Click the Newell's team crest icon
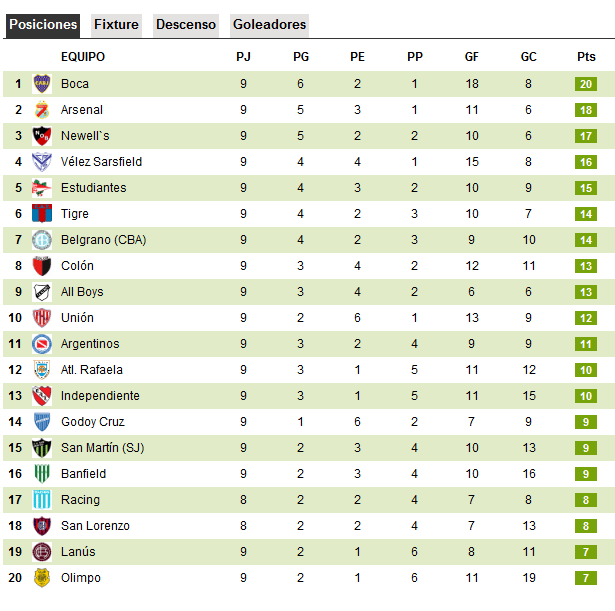Viewport: 615px width, 611px height. pyautogui.click(x=41, y=136)
